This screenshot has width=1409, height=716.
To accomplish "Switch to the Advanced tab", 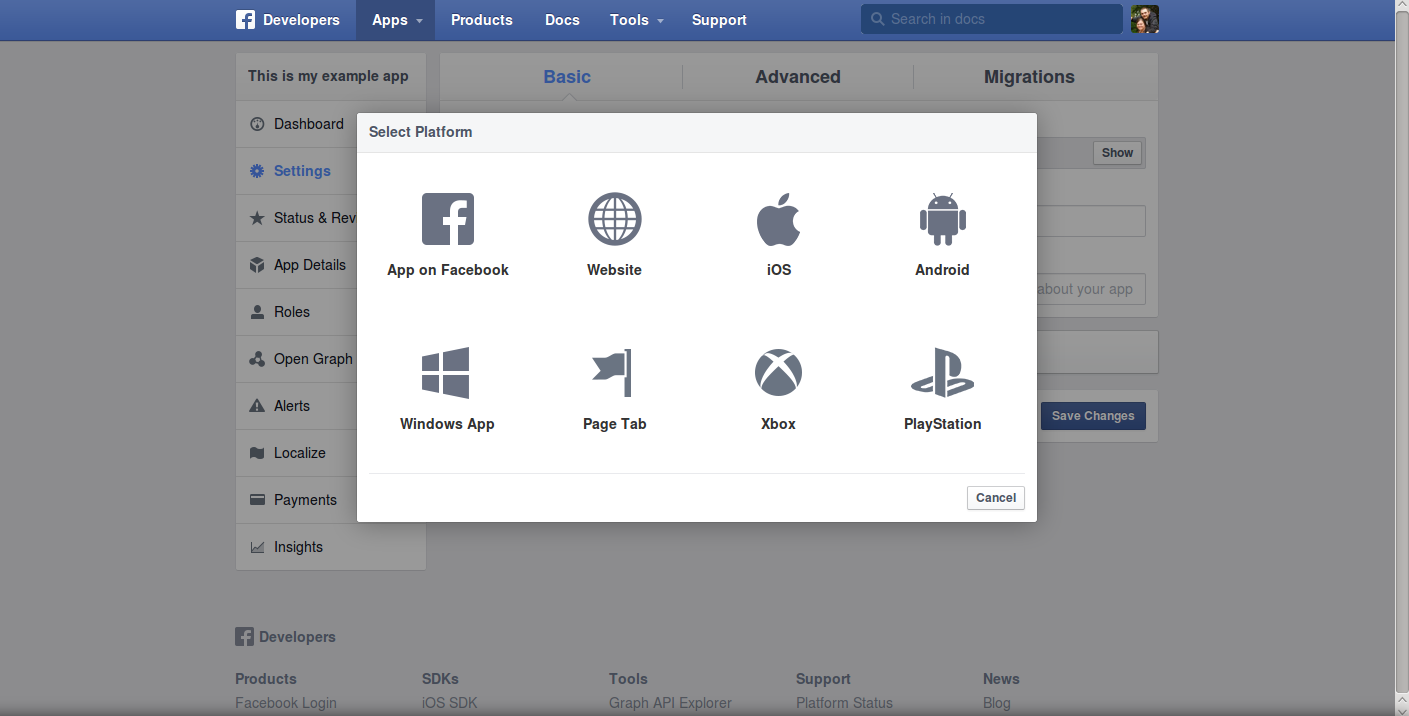I will pos(797,77).
